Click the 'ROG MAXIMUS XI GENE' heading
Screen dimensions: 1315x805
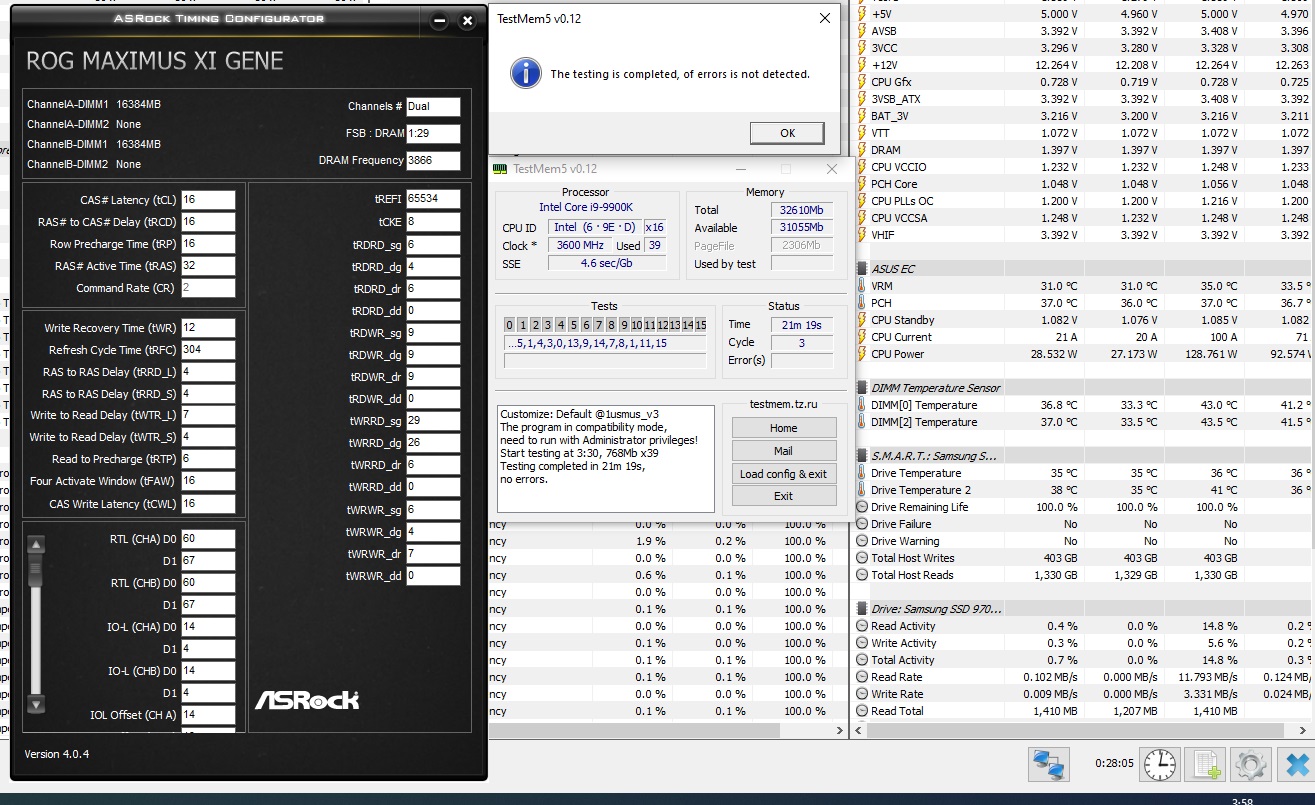click(155, 60)
